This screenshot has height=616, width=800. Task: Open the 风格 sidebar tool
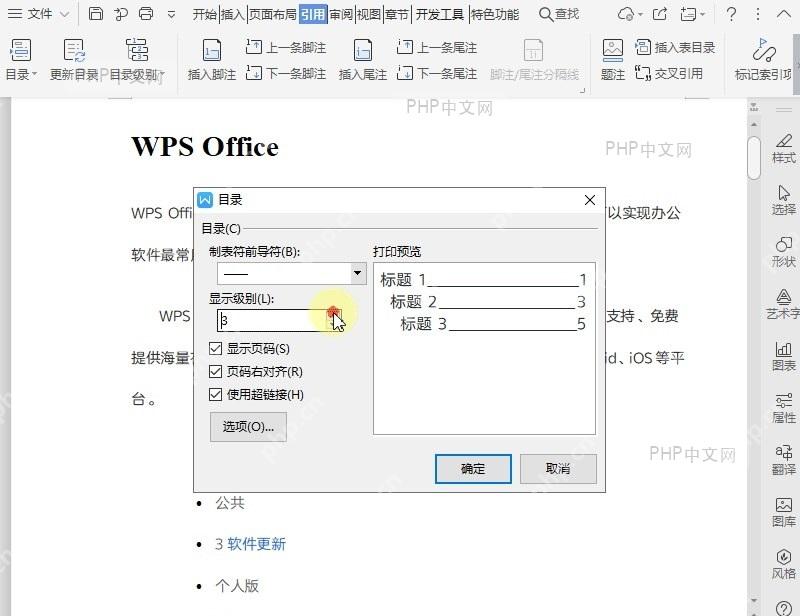point(784,564)
